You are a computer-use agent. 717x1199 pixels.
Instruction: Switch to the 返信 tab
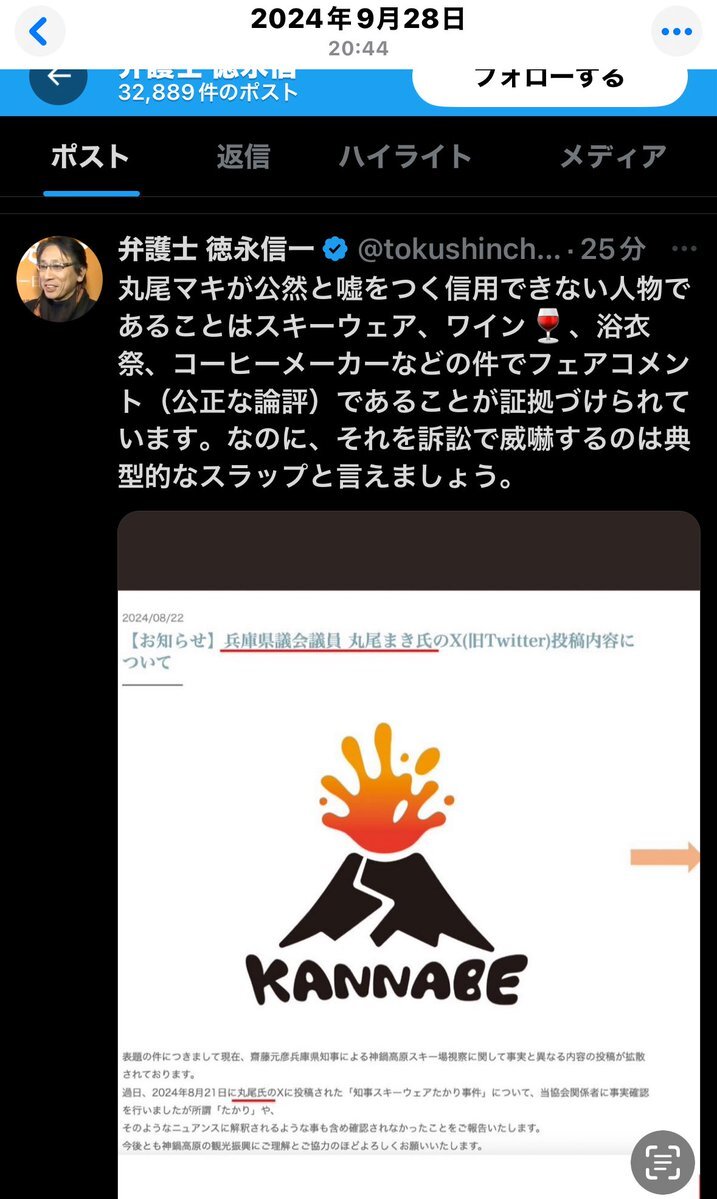pyautogui.click(x=243, y=157)
